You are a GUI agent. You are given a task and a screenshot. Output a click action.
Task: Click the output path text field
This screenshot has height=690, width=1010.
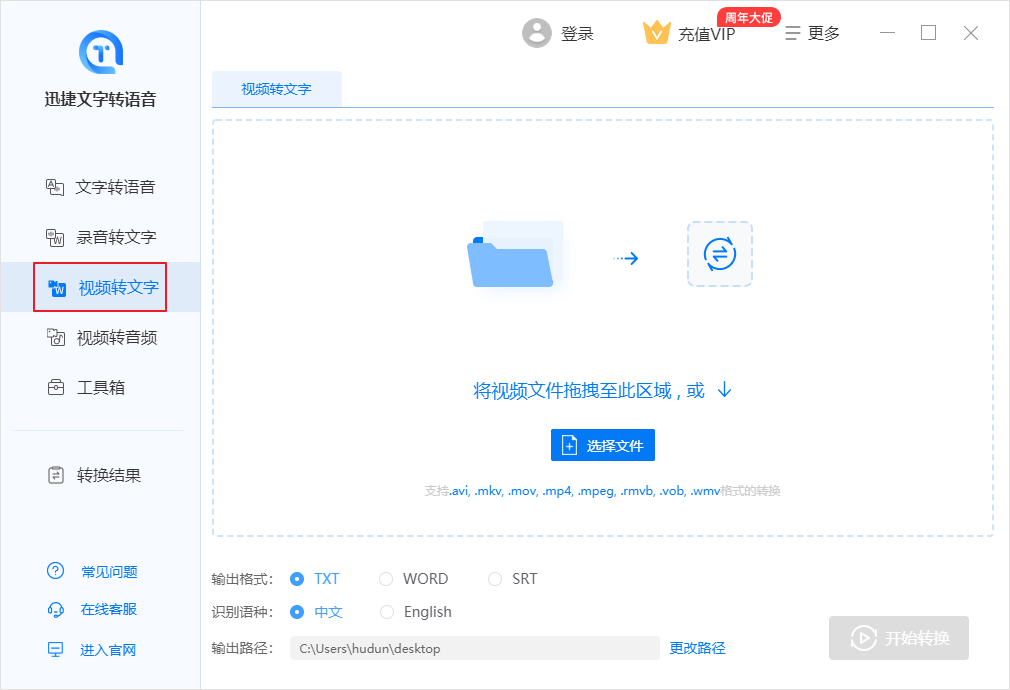[x=475, y=648]
